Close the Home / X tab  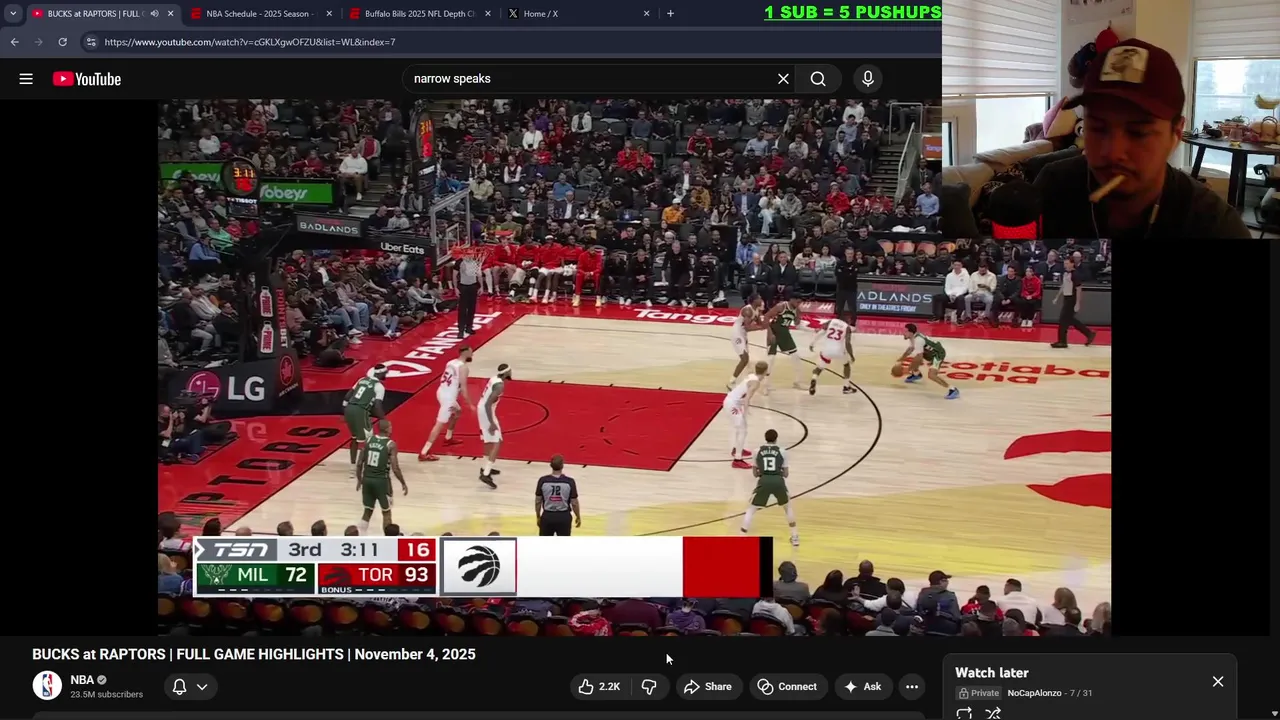(646, 14)
